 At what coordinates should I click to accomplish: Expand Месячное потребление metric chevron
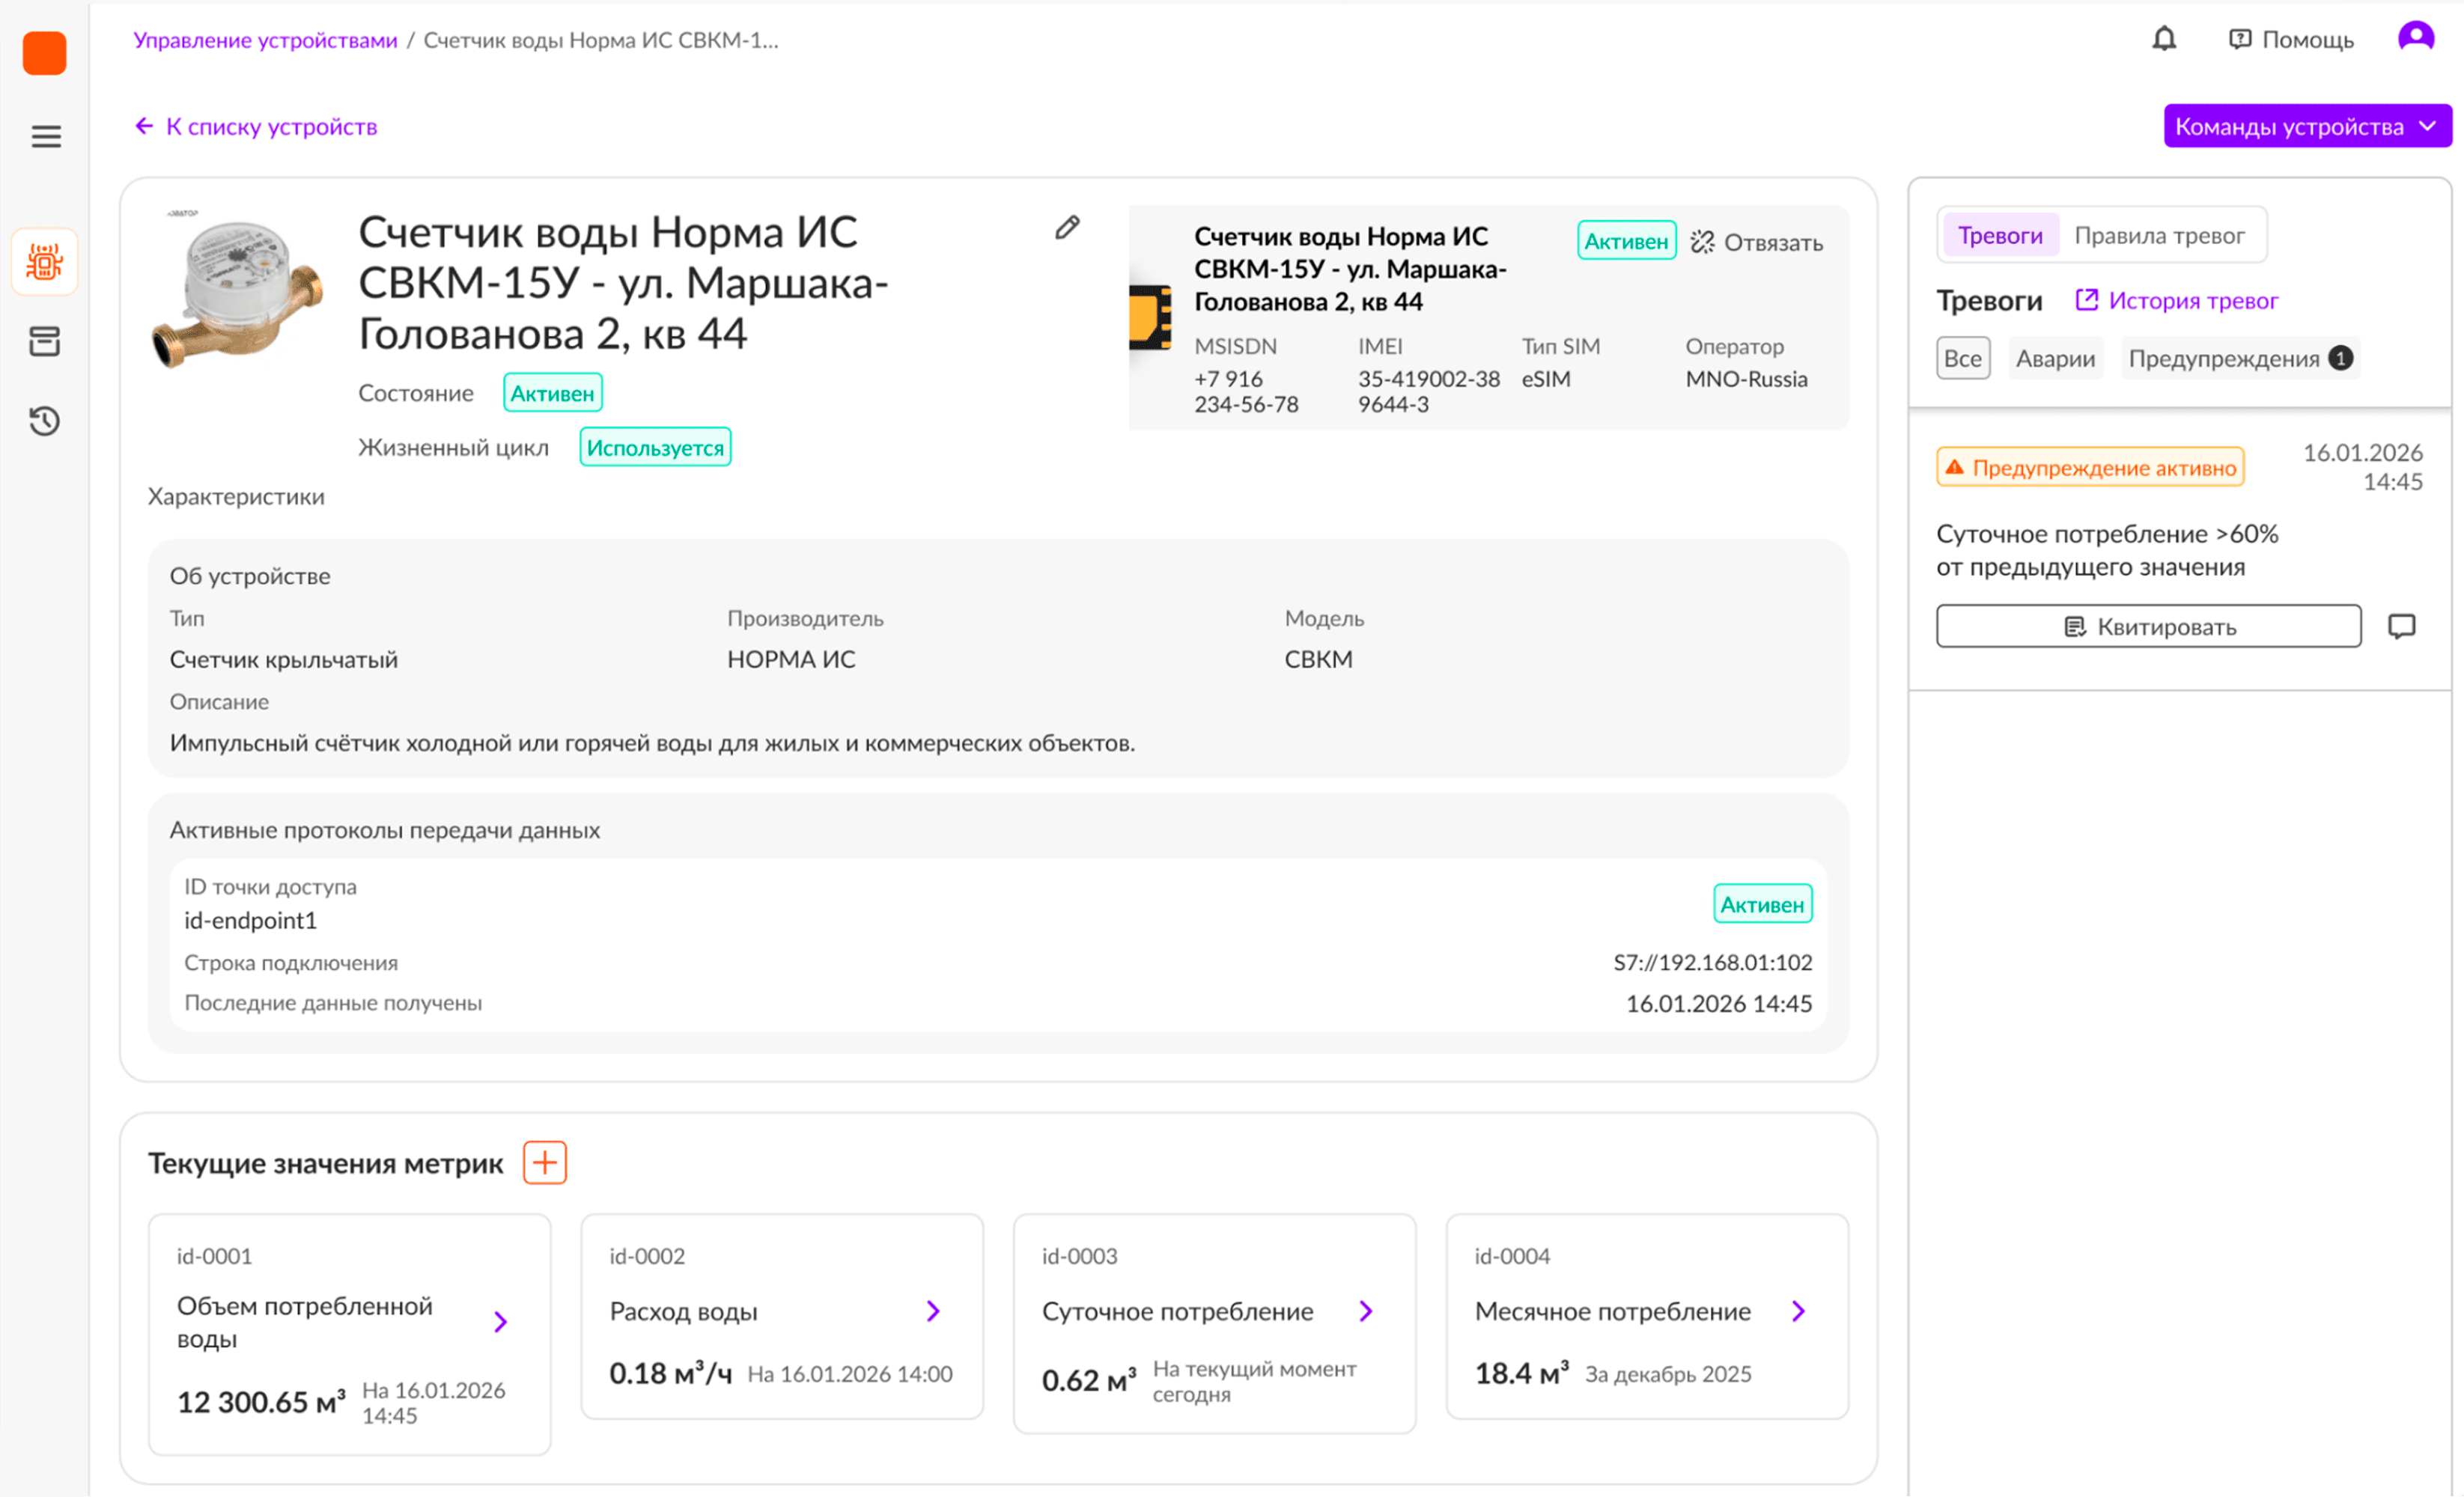click(x=1798, y=1311)
